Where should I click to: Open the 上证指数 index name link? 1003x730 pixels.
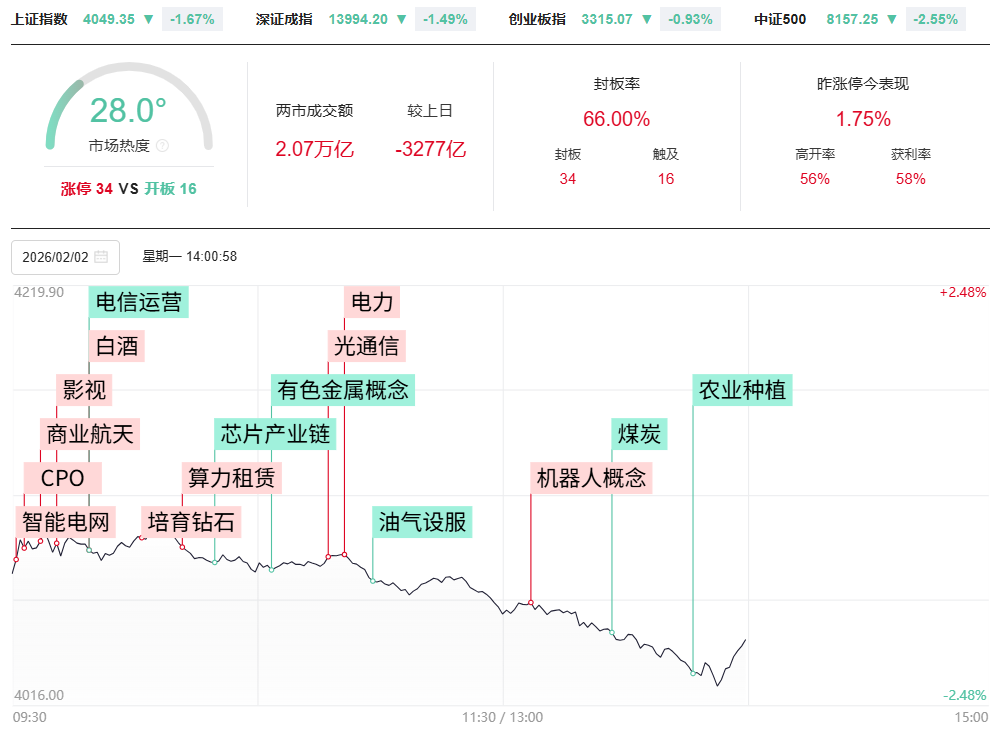(x=40, y=19)
